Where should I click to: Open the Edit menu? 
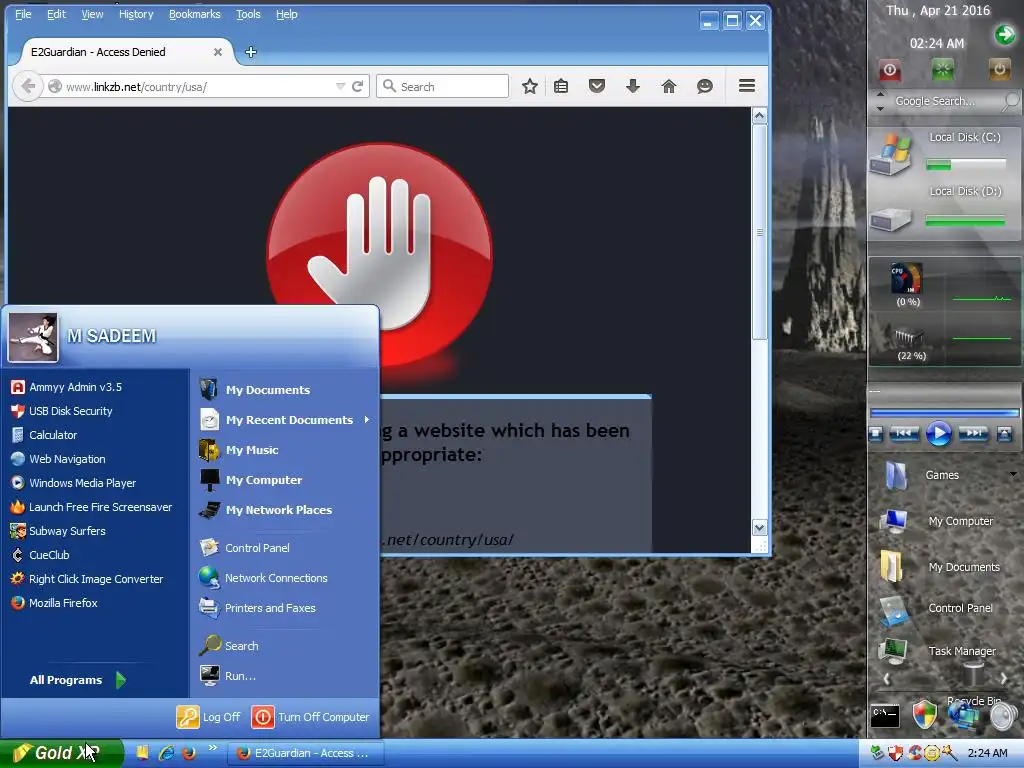pos(56,14)
